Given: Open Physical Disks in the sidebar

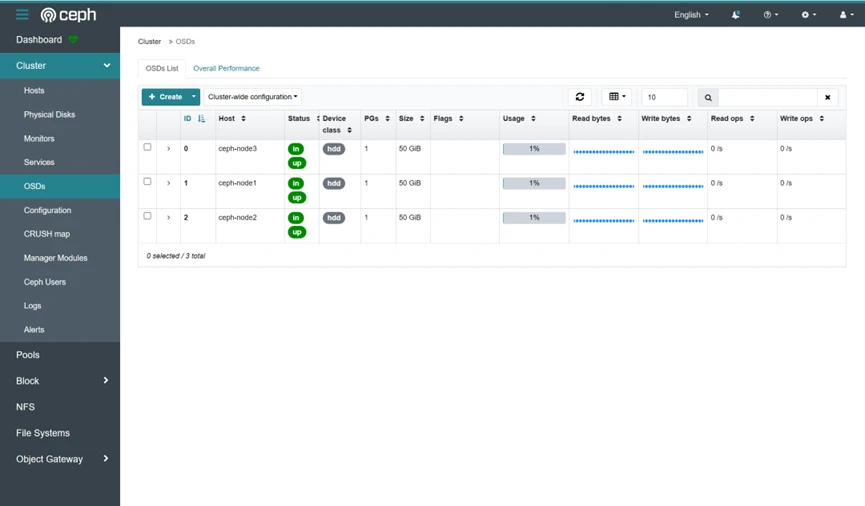Looking at the screenshot, I should pyautogui.click(x=49, y=115).
